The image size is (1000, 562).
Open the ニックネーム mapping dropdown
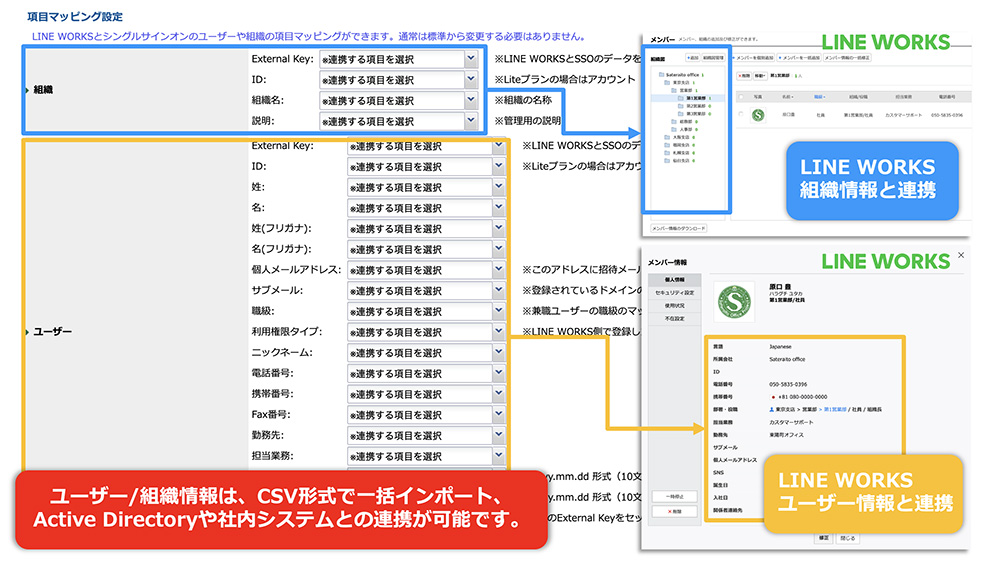(x=427, y=353)
